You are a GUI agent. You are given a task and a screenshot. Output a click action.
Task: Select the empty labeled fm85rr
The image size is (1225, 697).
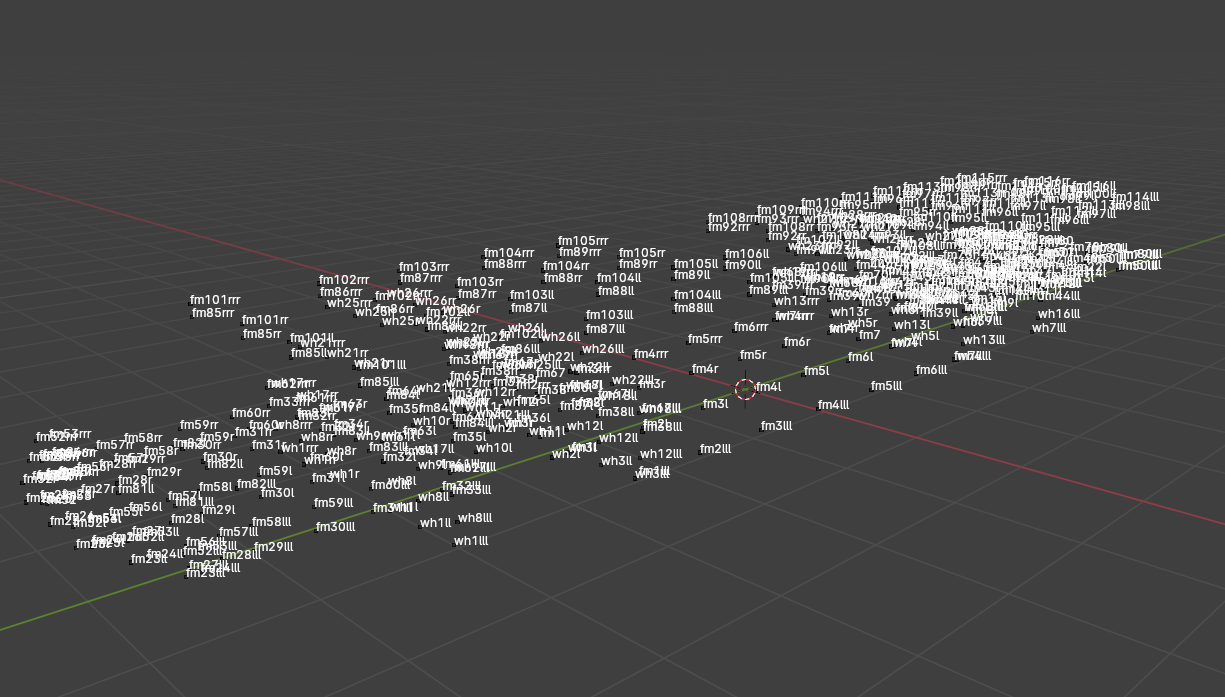(x=262, y=334)
